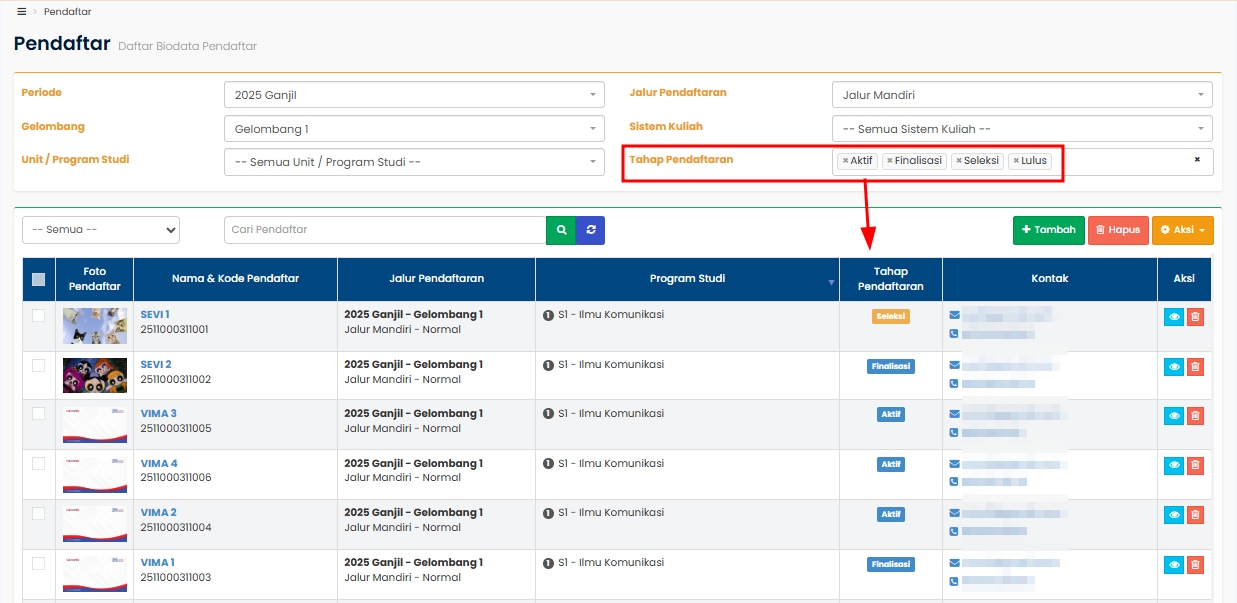This screenshot has width=1237, height=603.
Task: Remove the Aktif tag from Tahap Pendaftaran
Action: point(845,161)
